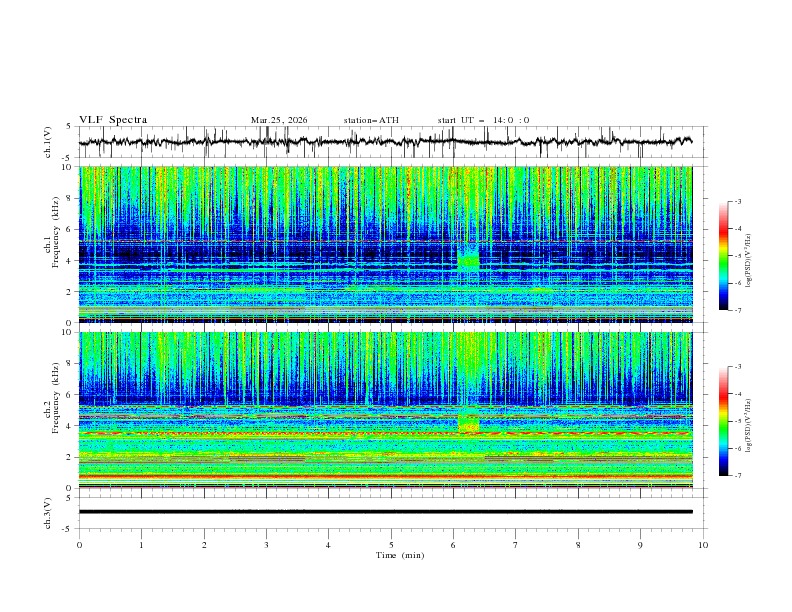The height and width of the screenshot is (612, 792).
Task: Click the "-7" tick on the ch.2 color bar
Action: 737,475
